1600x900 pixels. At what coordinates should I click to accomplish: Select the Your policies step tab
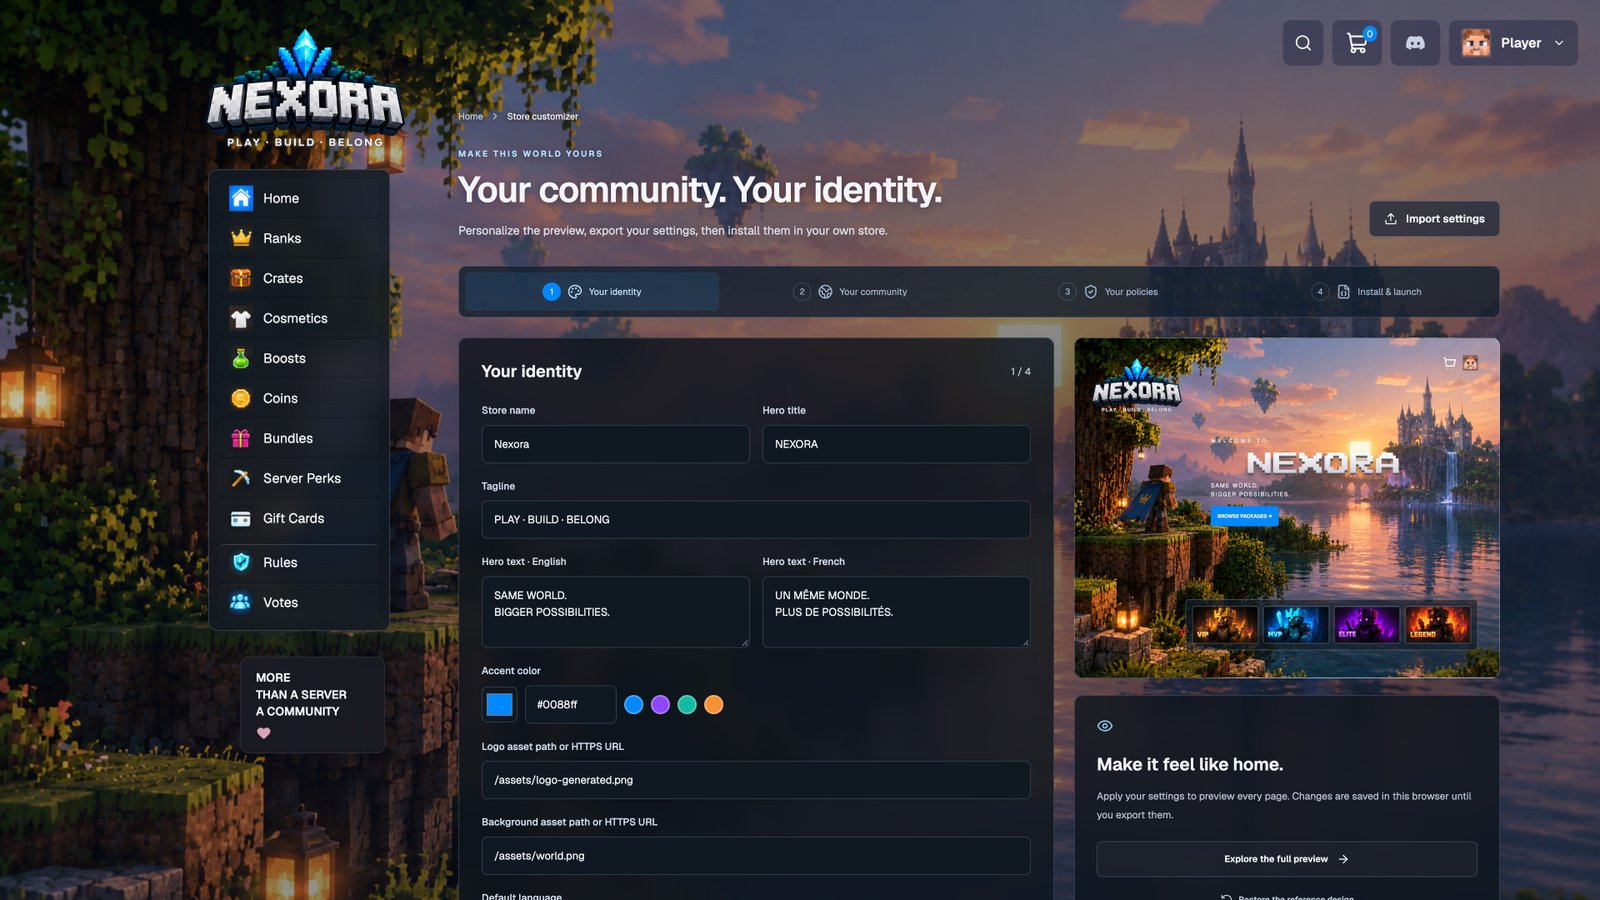1108,292
